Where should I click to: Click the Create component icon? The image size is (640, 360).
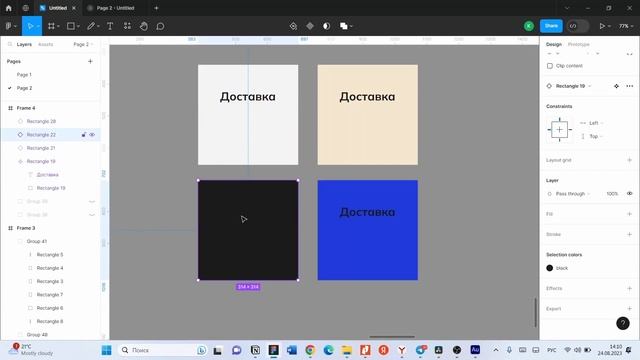pos(310,26)
